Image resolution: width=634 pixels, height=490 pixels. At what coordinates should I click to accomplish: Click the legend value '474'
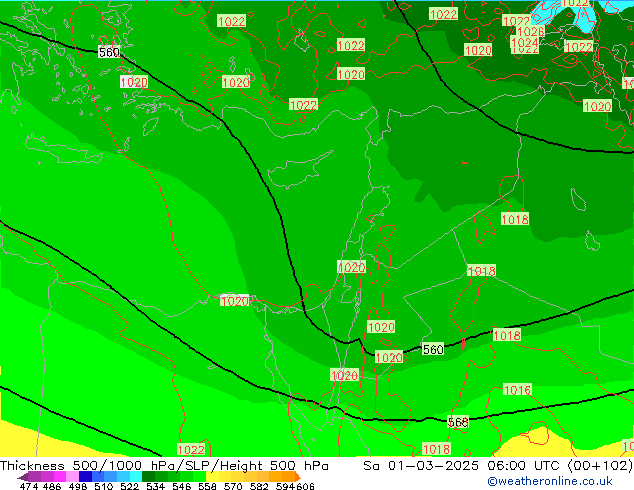pos(29,486)
